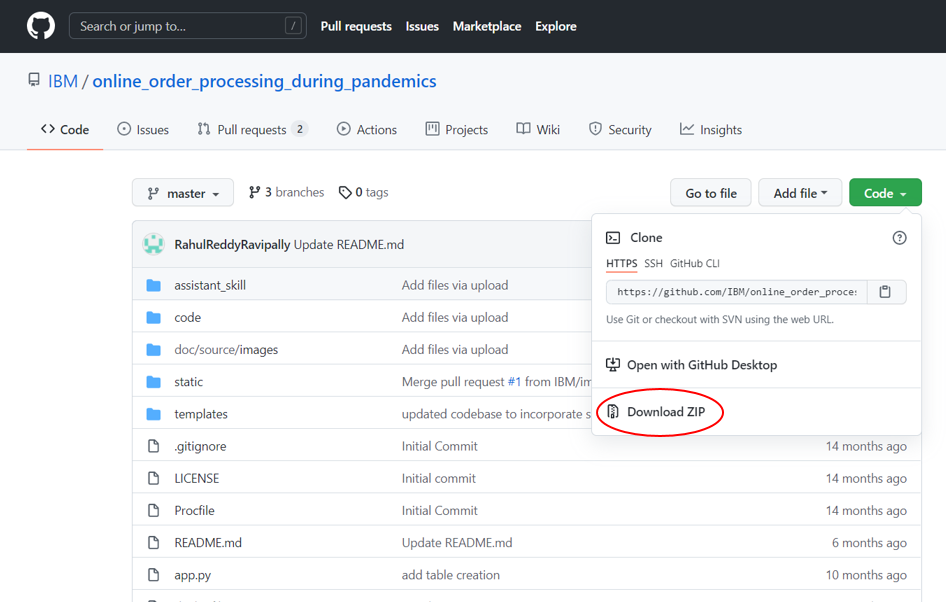946x602 pixels.
Task: Click the Go to file button
Action: click(x=711, y=193)
